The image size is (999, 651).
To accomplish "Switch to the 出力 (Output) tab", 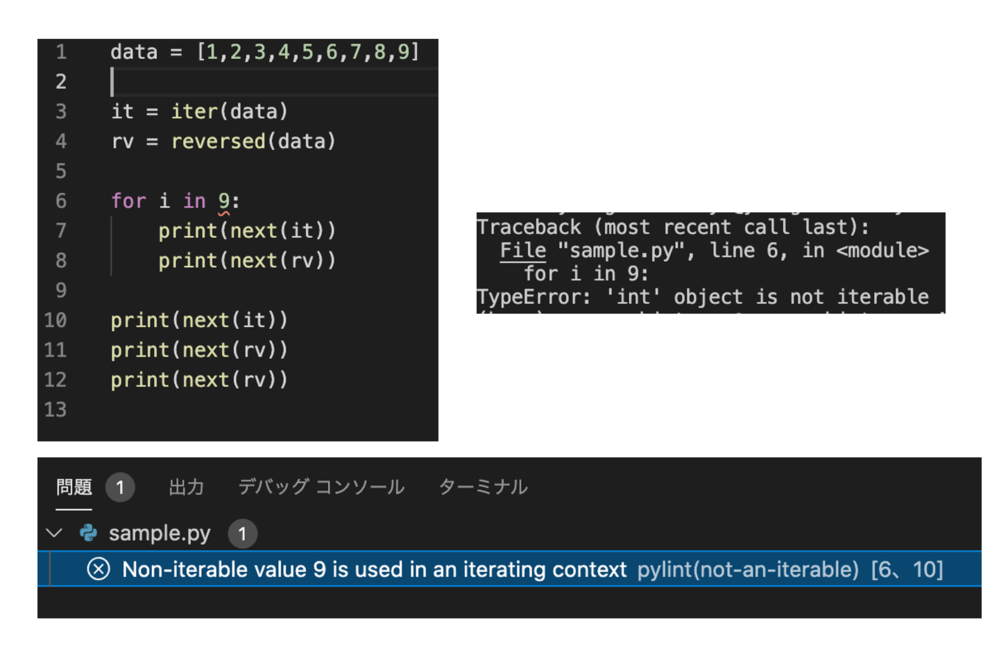I will [186, 487].
